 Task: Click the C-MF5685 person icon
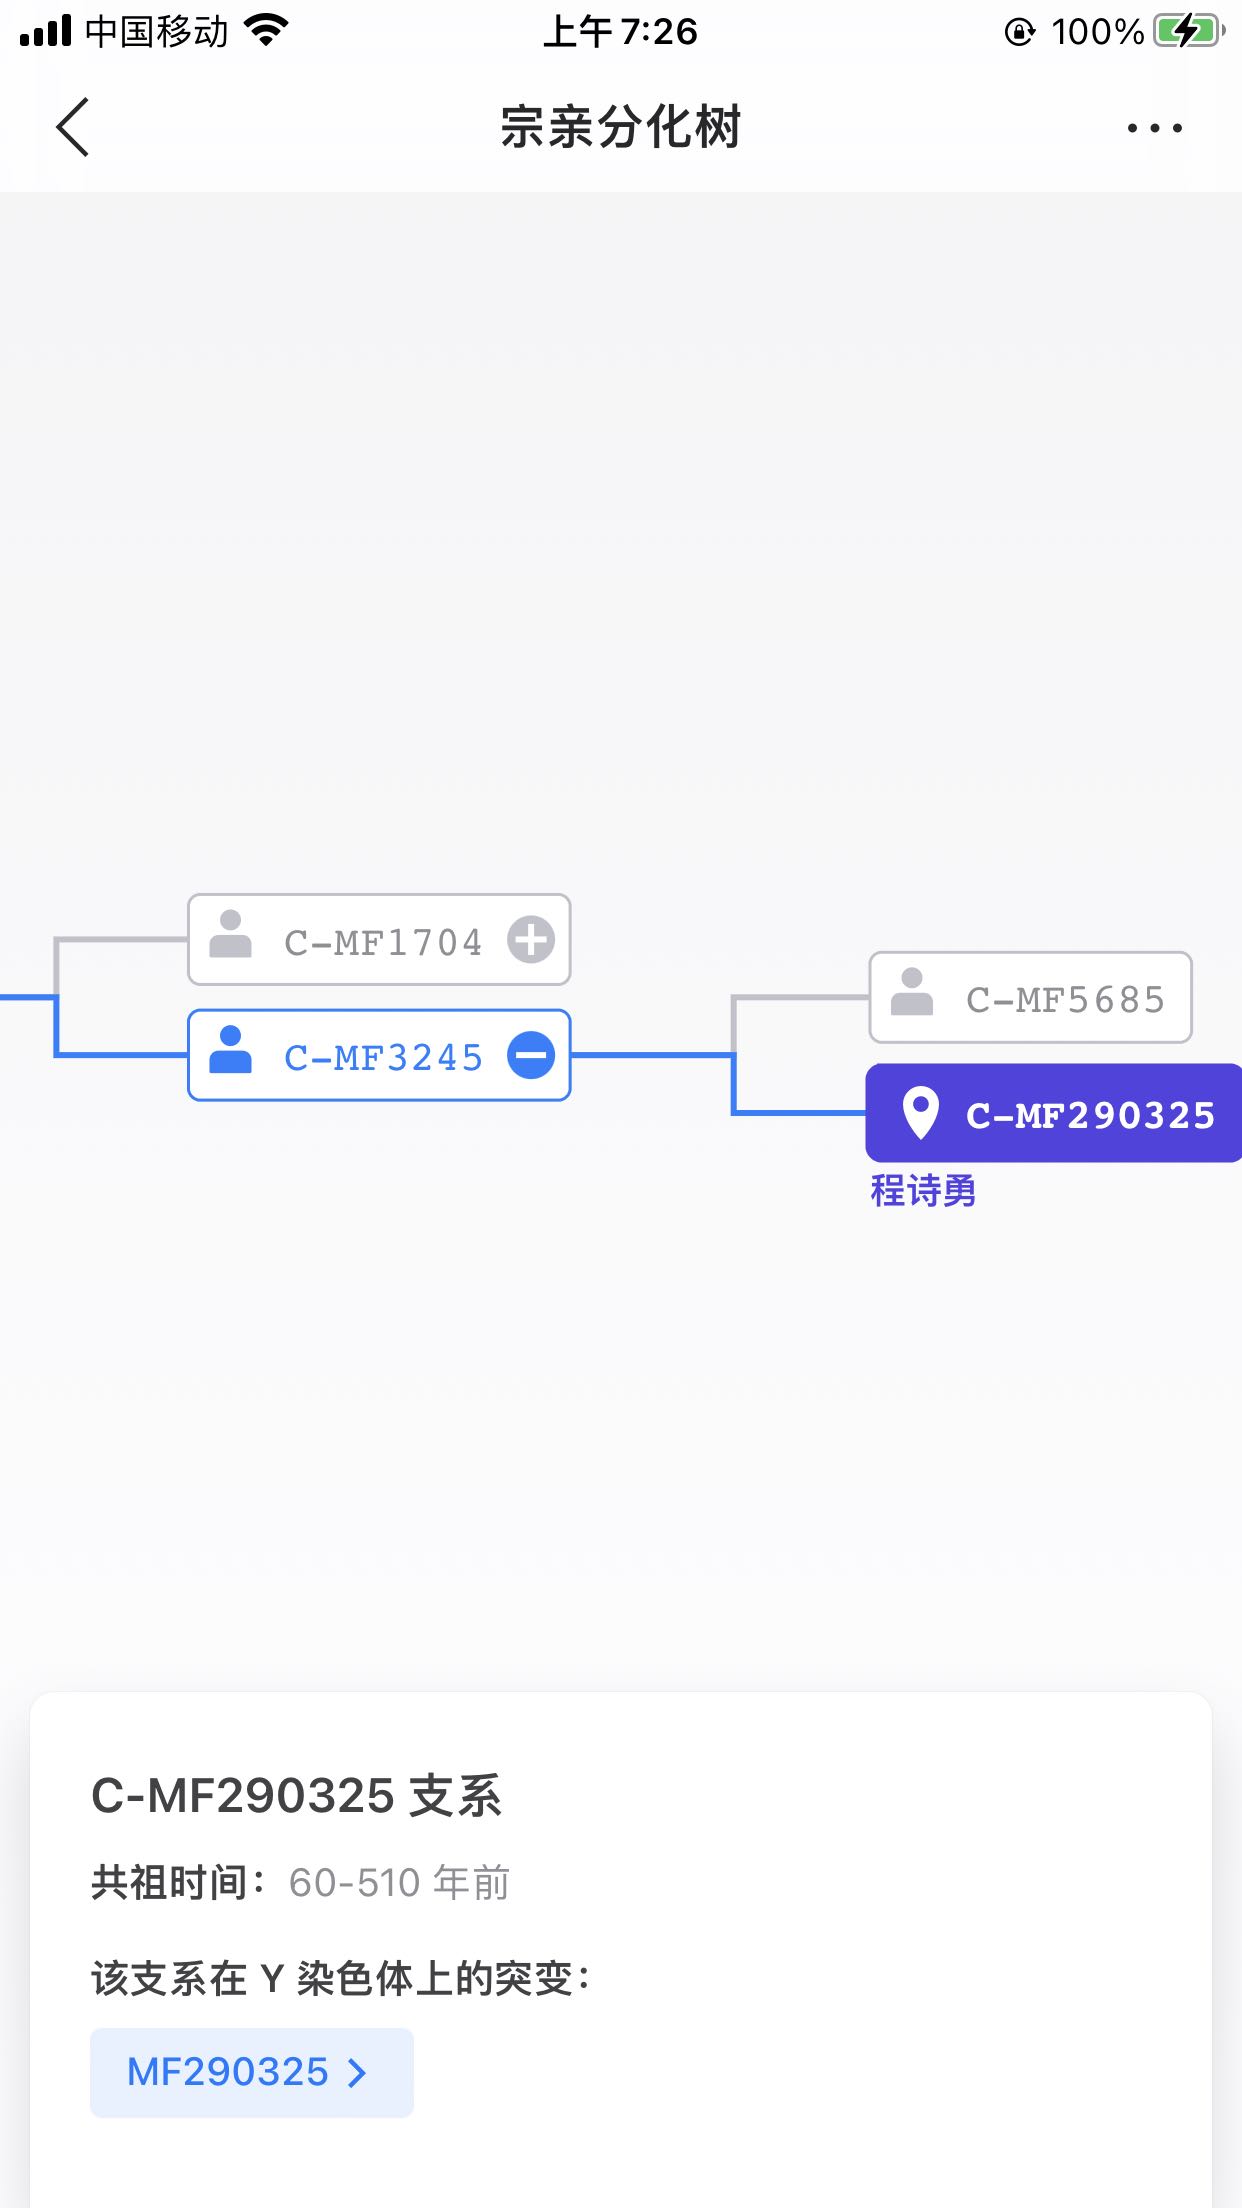911,993
